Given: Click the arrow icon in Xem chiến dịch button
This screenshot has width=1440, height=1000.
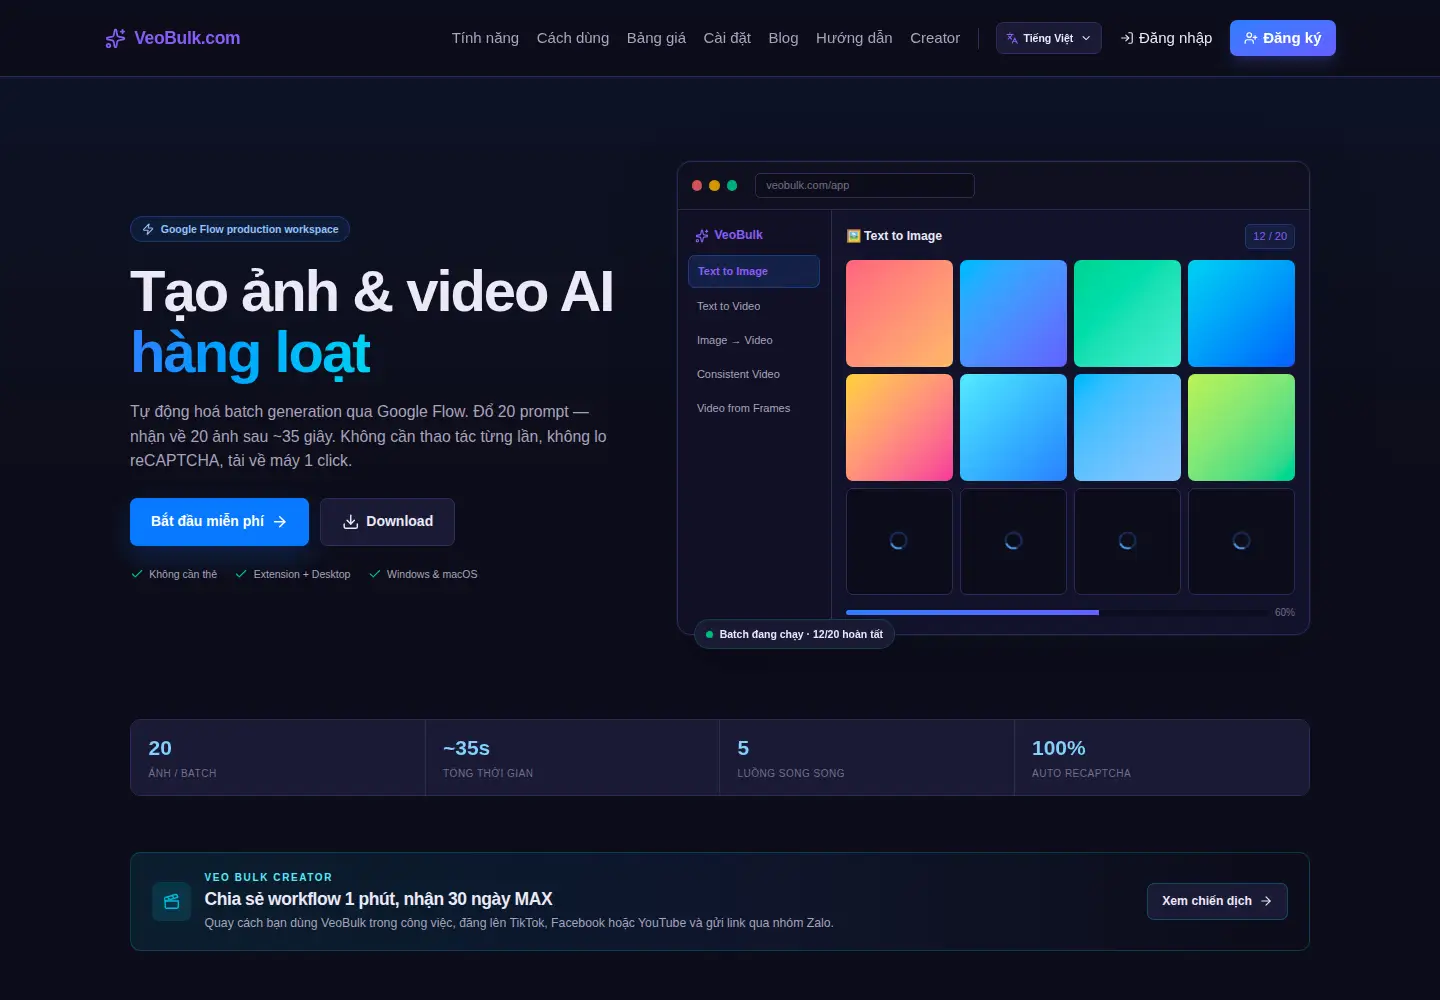Looking at the screenshot, I should pyautogui.click(x=1266, y=901).
